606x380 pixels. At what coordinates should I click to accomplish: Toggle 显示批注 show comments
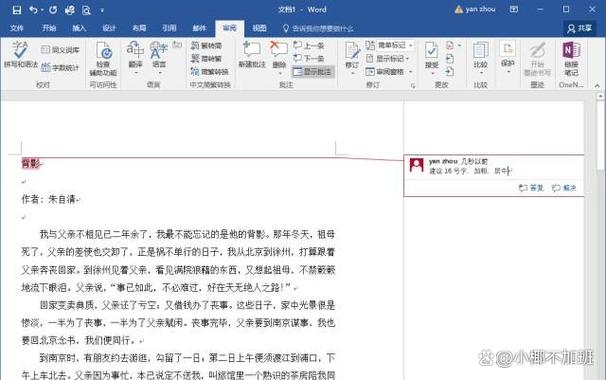[312, 72]
